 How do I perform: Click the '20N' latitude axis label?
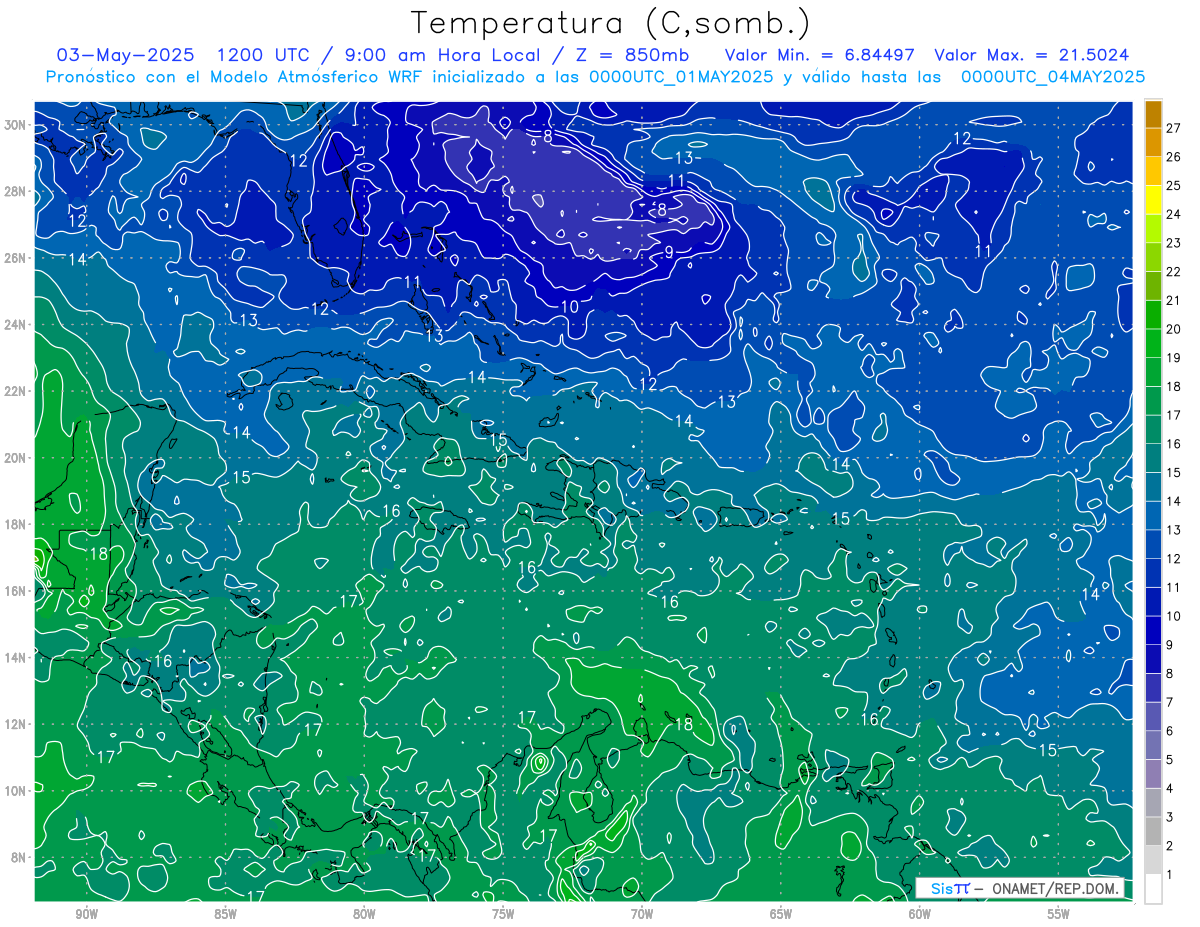(15, 458)
